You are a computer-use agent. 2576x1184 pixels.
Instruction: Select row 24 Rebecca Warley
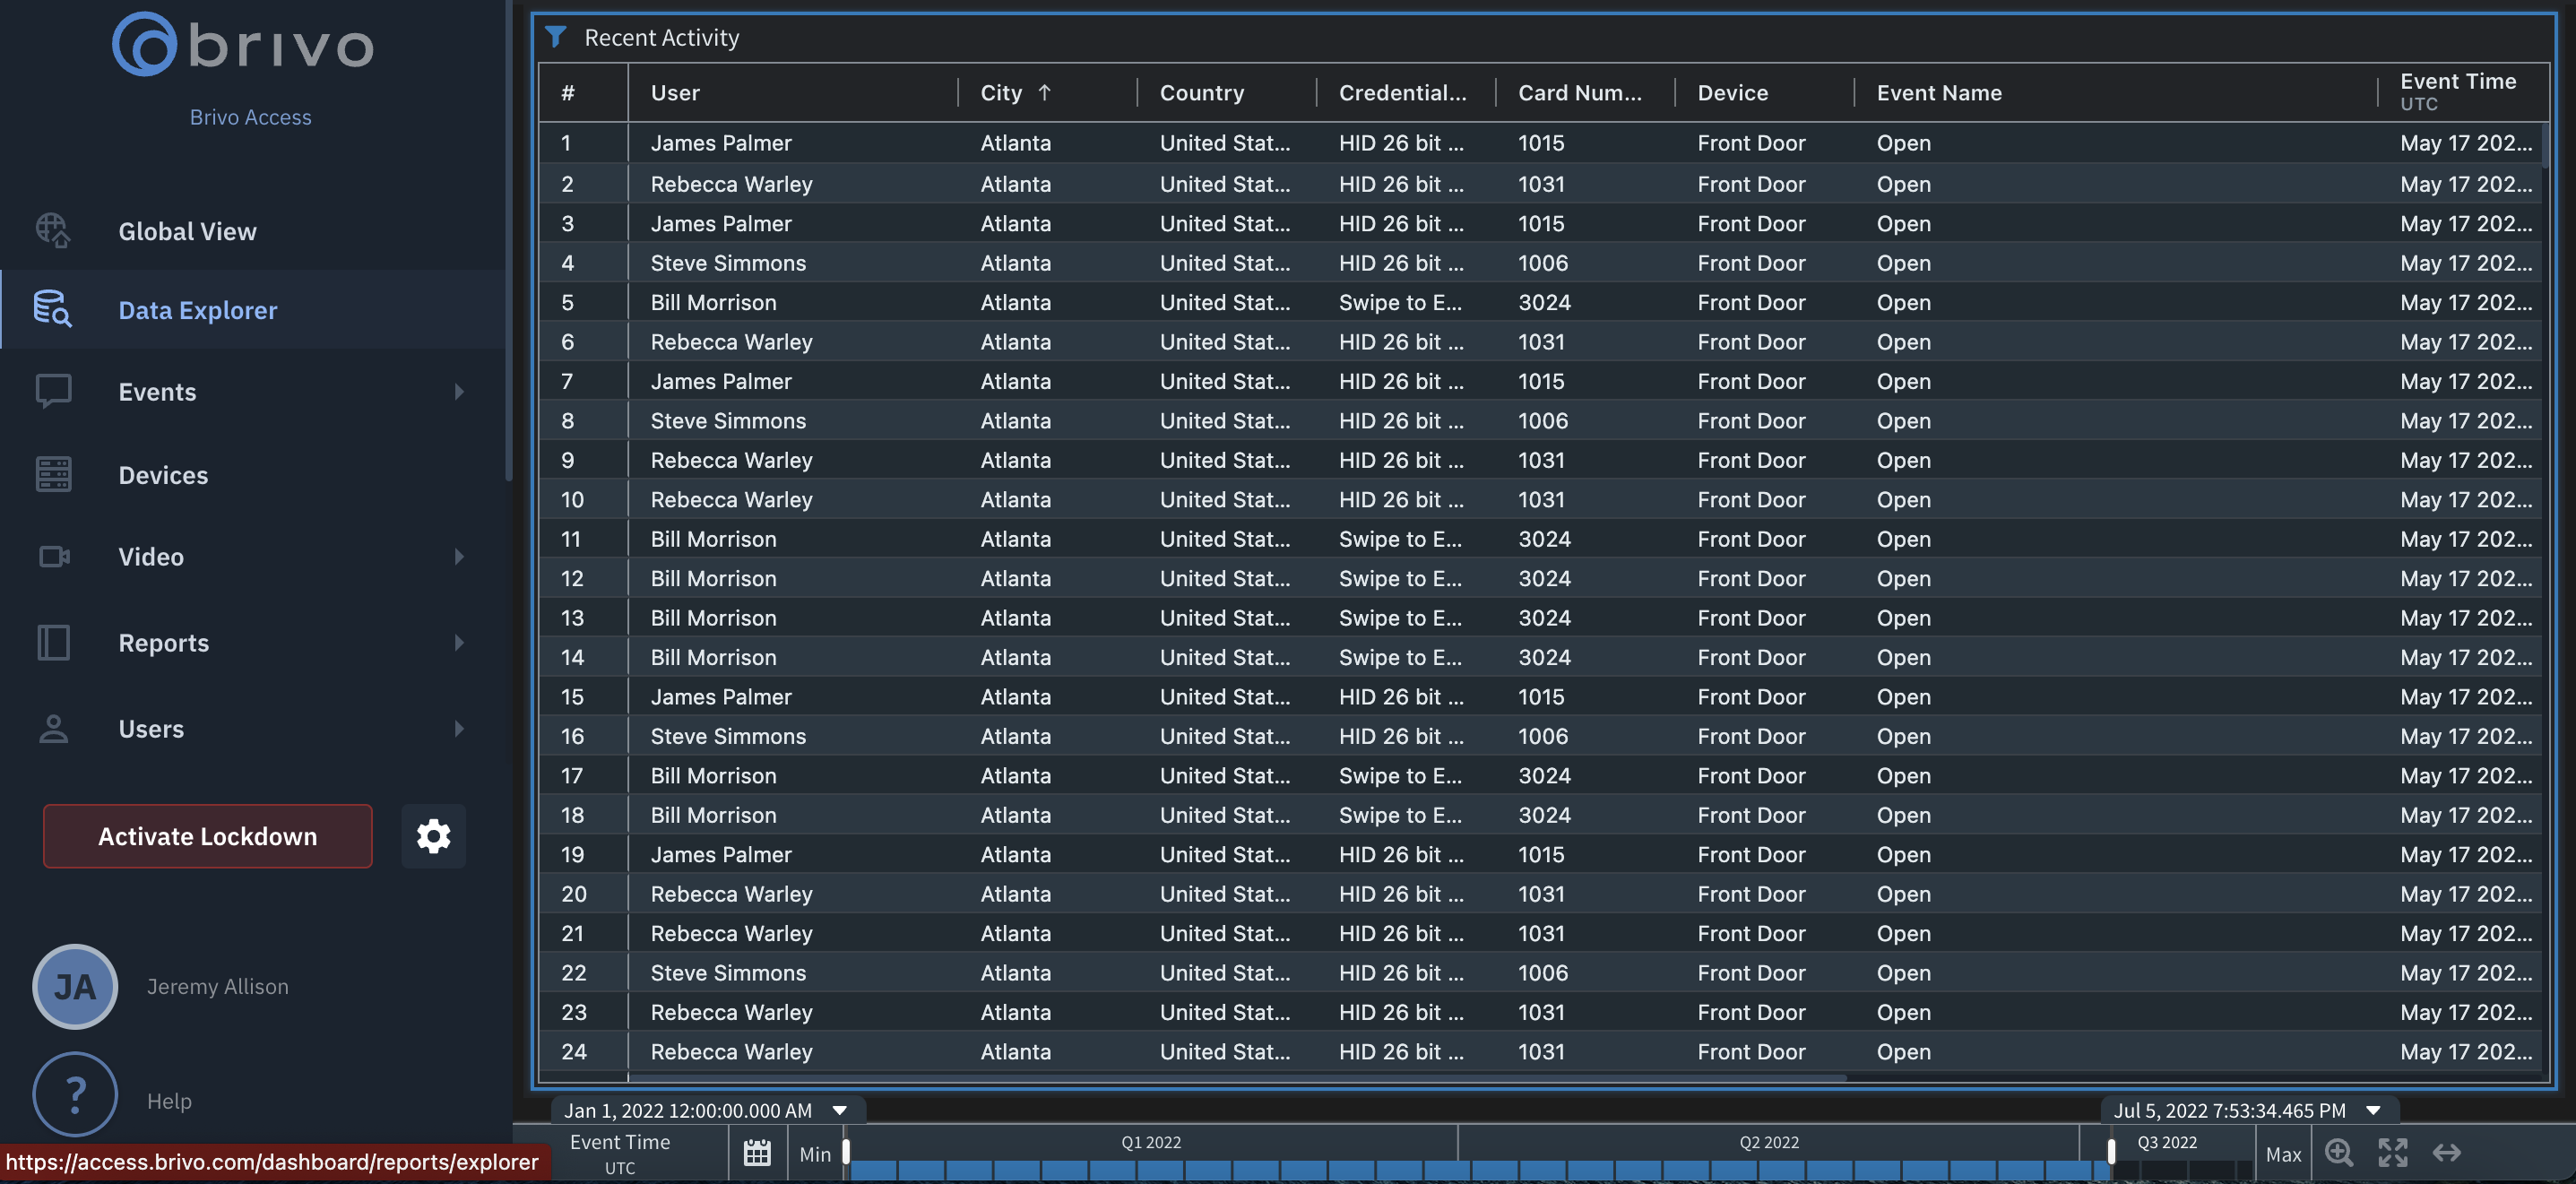1540,1051
